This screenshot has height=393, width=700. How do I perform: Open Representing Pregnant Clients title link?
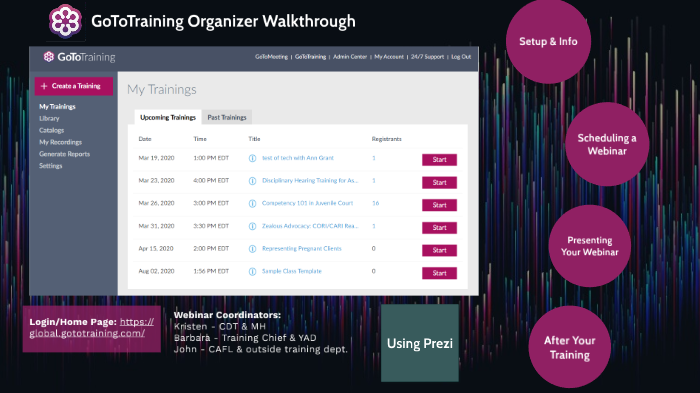click(x=302, y=249)
